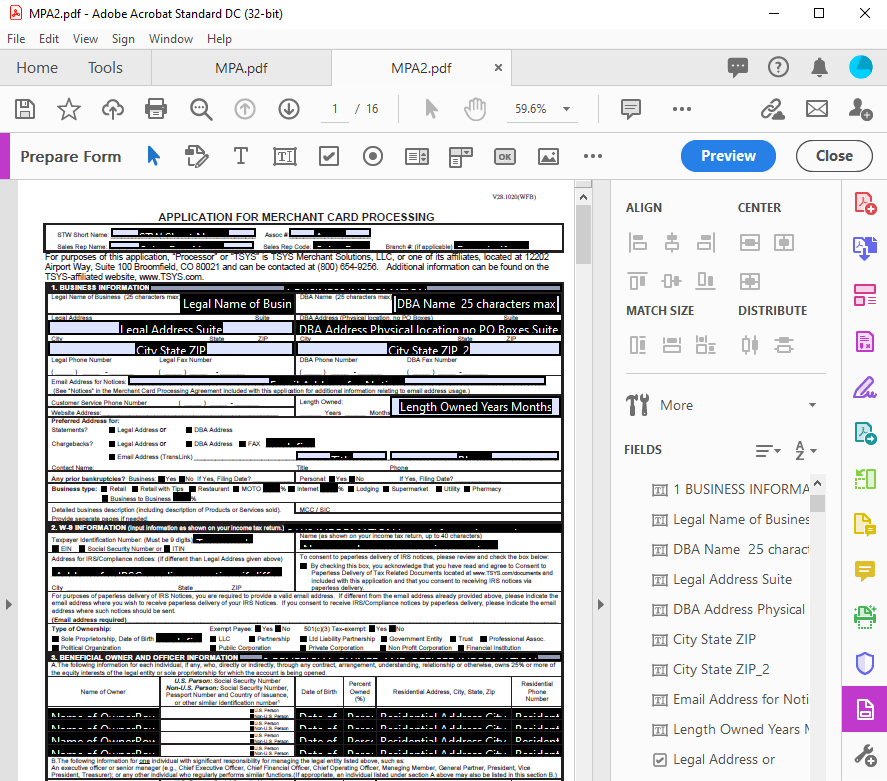Select 'Legal Address Suite' field in list

point(733,580)
